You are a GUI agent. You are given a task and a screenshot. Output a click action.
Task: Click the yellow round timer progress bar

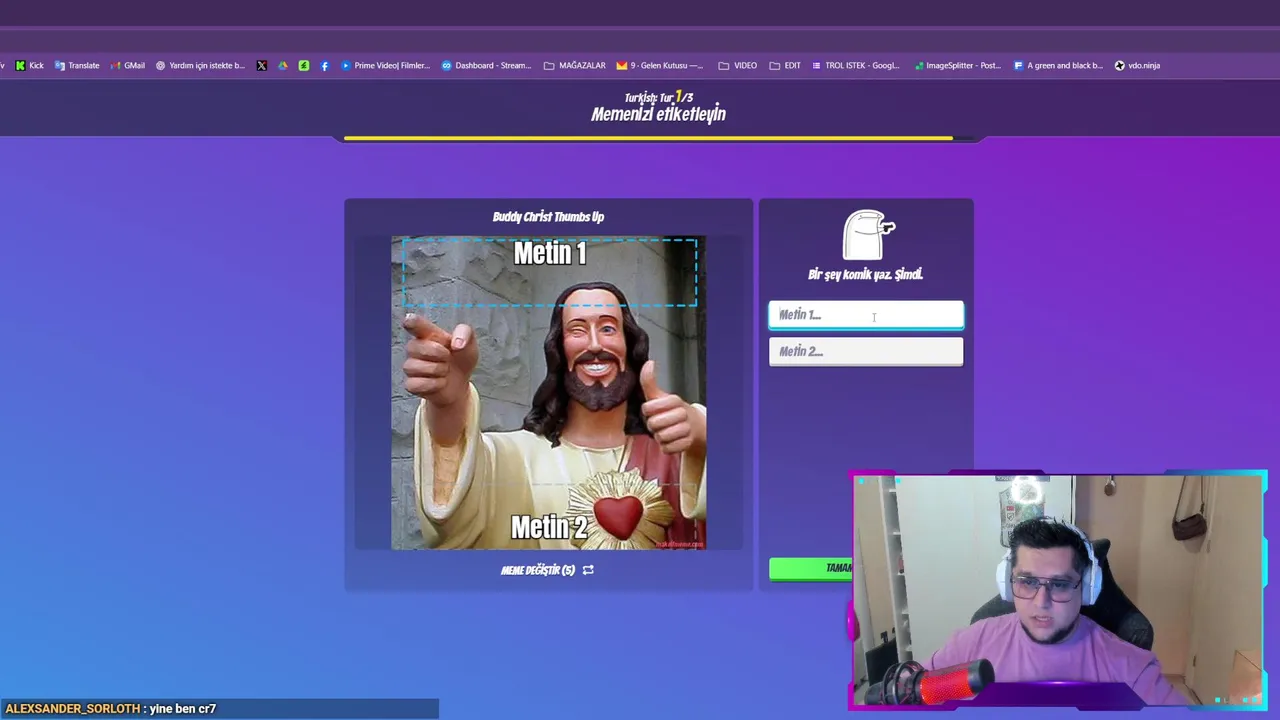click(649, 138)
